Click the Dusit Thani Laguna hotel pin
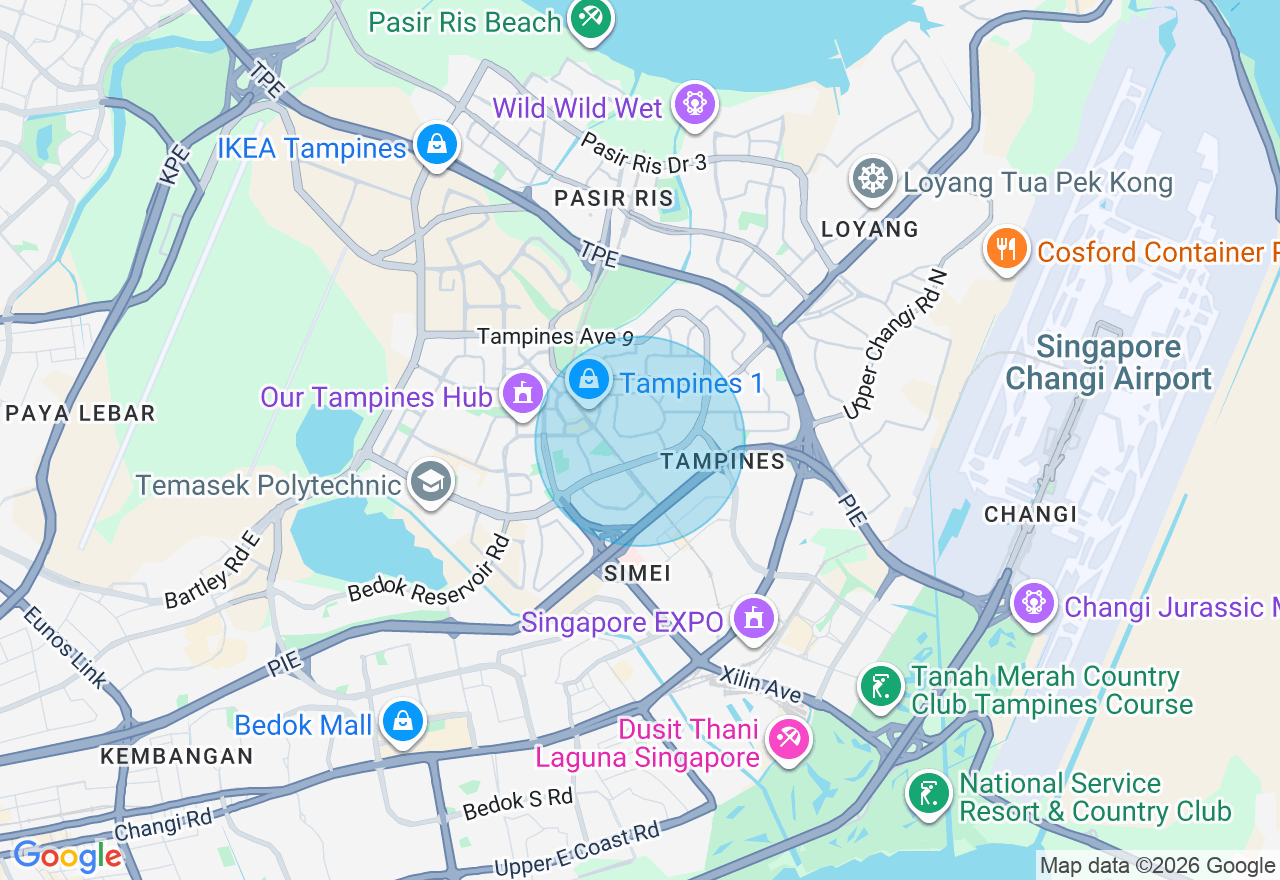This screenshot has width=1280, height=880. 788,741
